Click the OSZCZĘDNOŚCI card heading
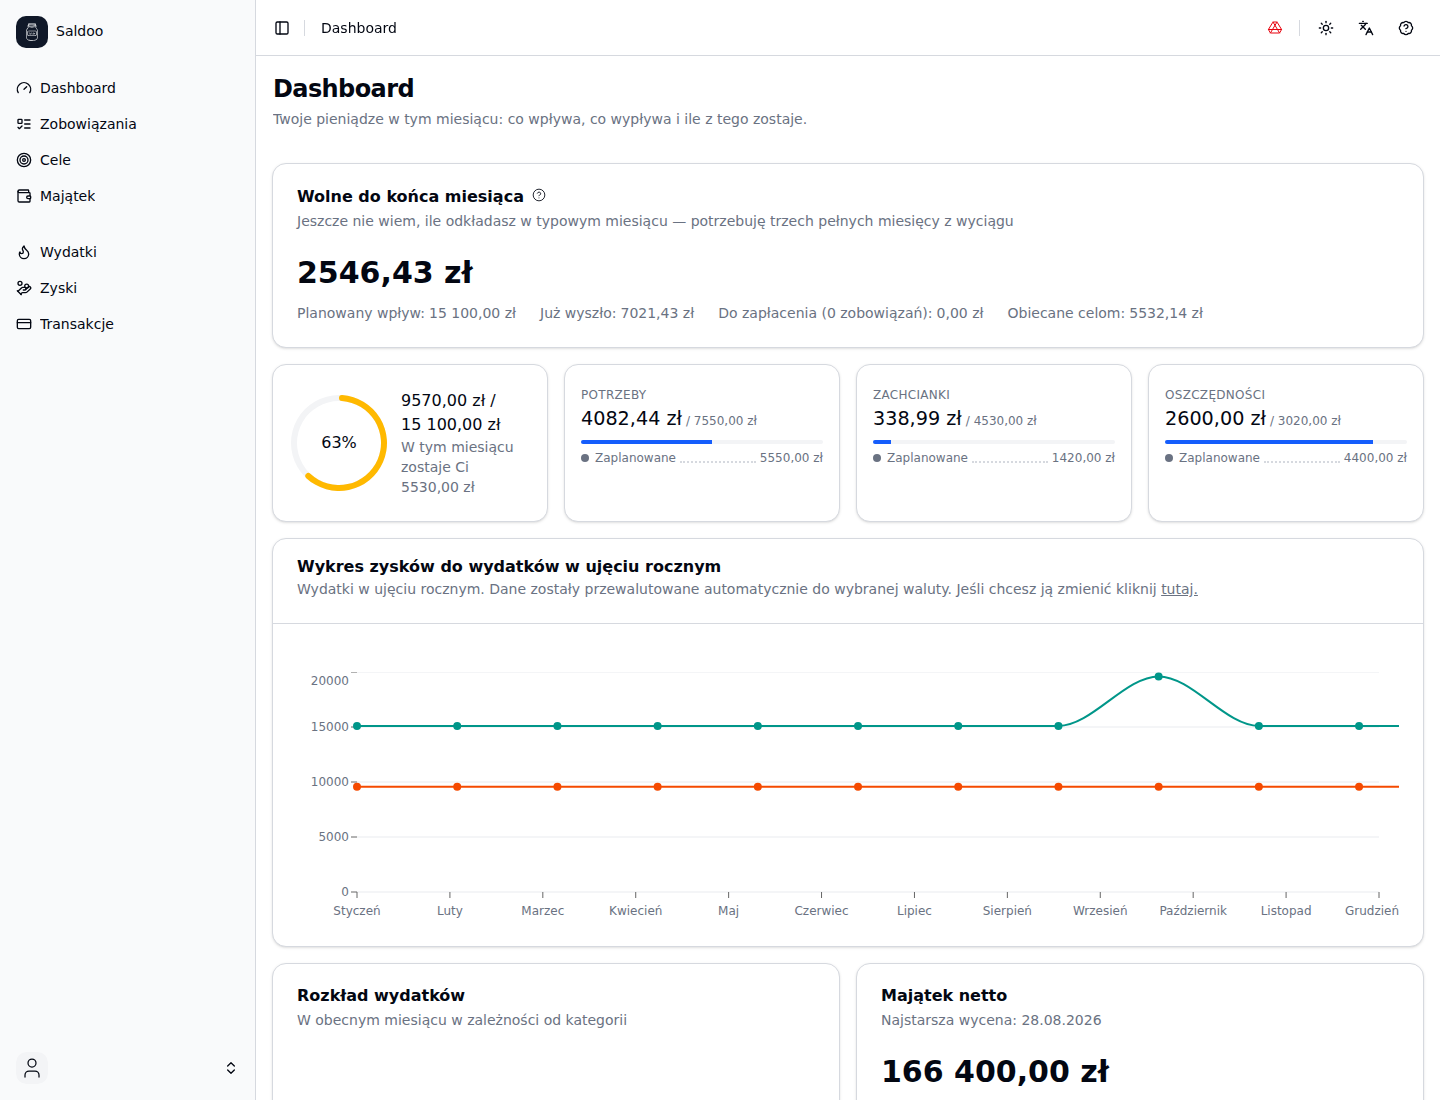Viewport: 1440px width, 1100px height. (1215, 395)
